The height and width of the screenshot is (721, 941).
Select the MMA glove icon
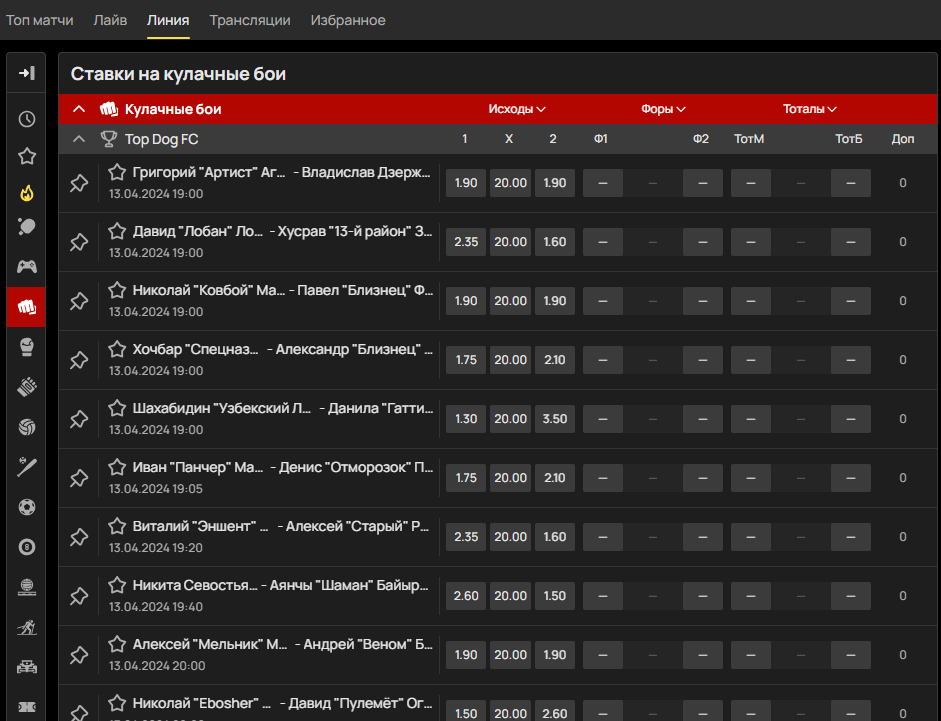pos(26,387)
